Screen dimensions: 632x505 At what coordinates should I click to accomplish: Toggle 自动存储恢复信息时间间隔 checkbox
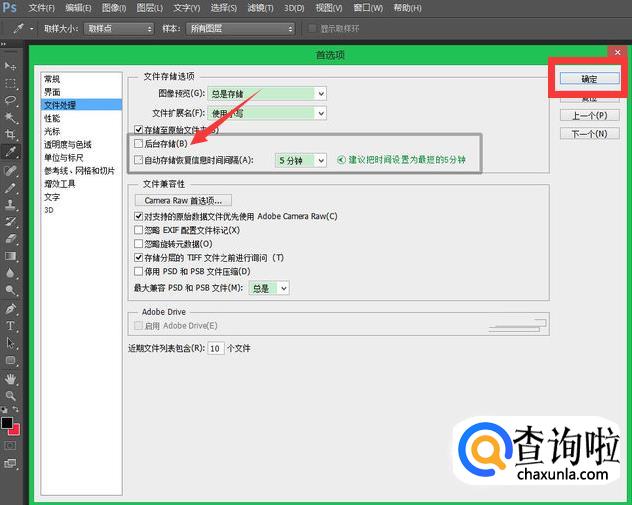139,160
